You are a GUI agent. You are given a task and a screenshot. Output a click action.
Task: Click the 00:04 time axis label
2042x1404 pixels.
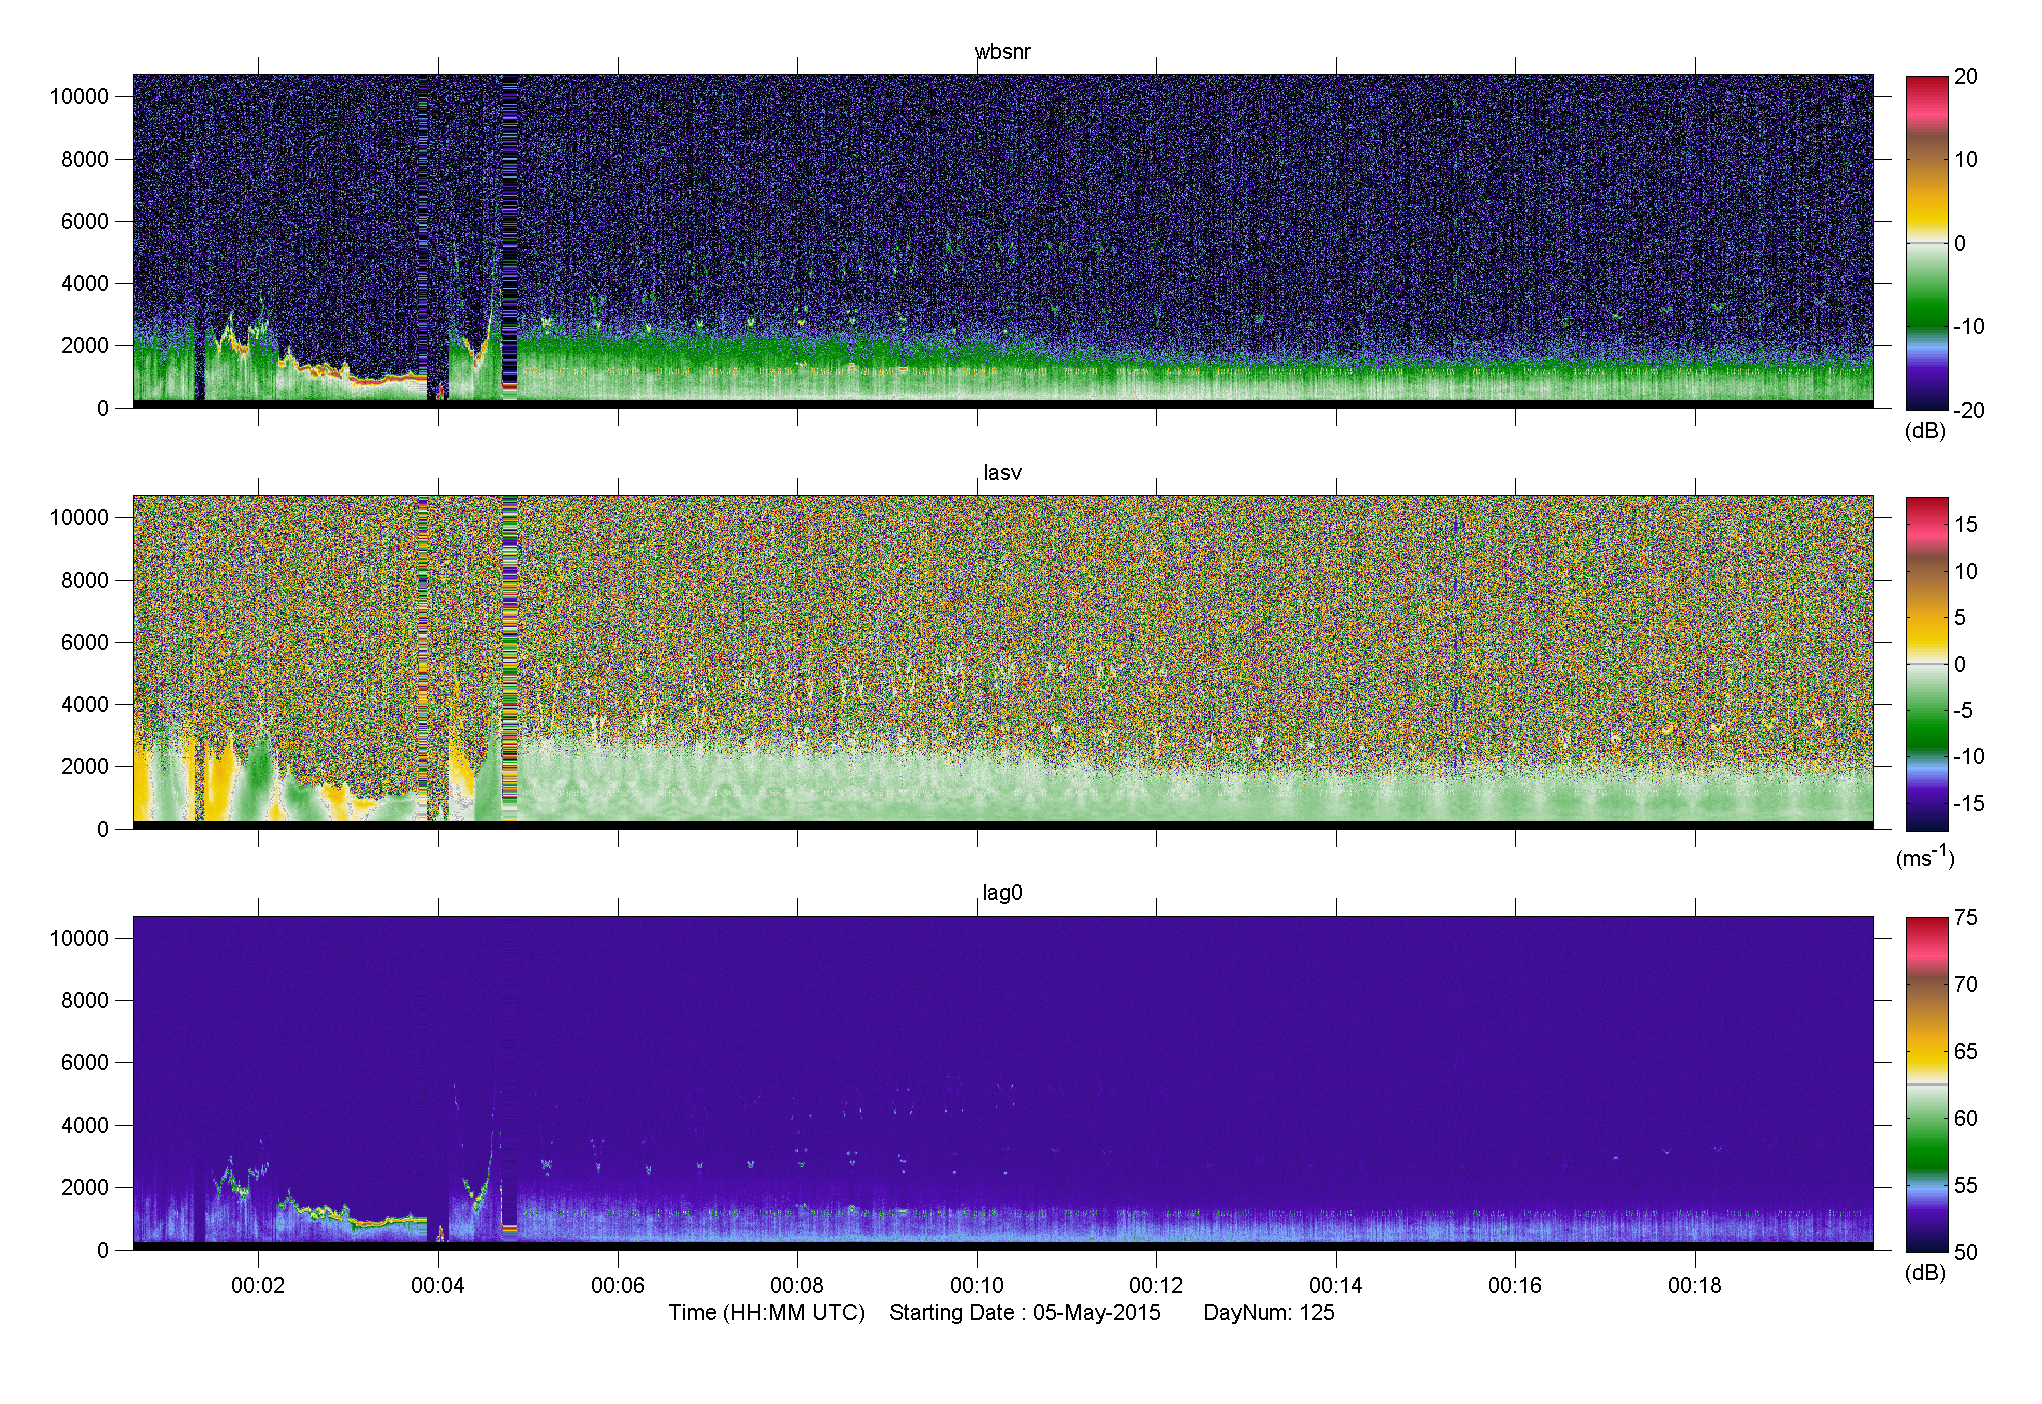tap(438, 1285)
